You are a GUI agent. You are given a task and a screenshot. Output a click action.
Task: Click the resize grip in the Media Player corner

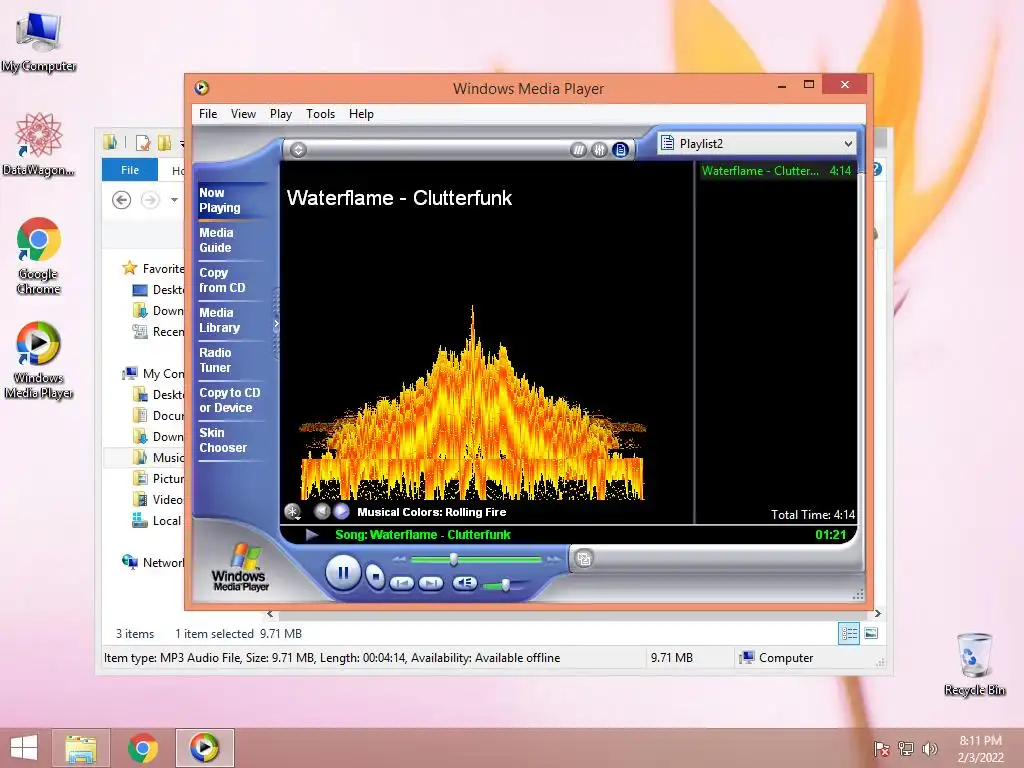click(x=858, y=594)
